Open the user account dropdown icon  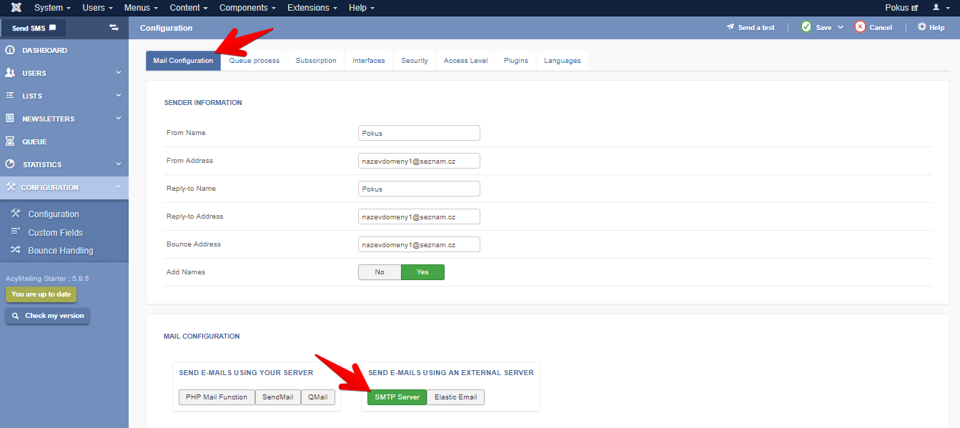pos(940,8)
